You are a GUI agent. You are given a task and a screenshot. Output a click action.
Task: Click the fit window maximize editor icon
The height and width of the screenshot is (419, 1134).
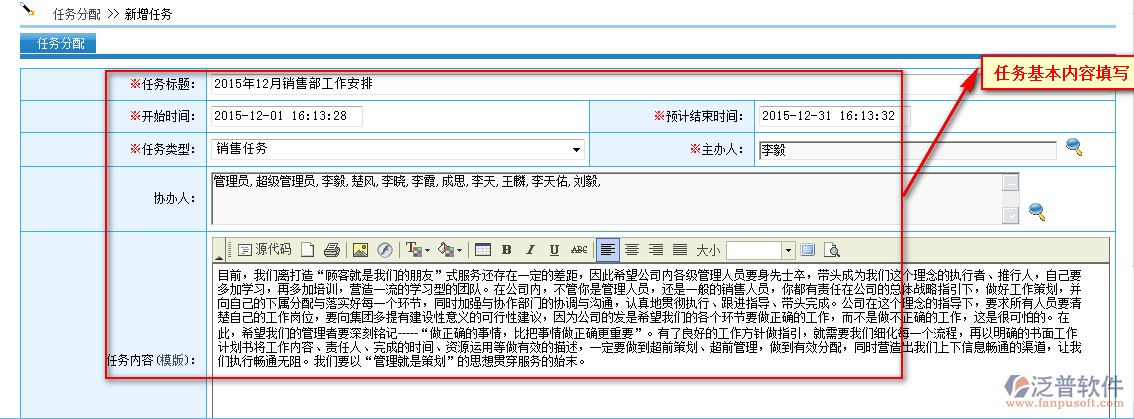(x=808, y=250)
